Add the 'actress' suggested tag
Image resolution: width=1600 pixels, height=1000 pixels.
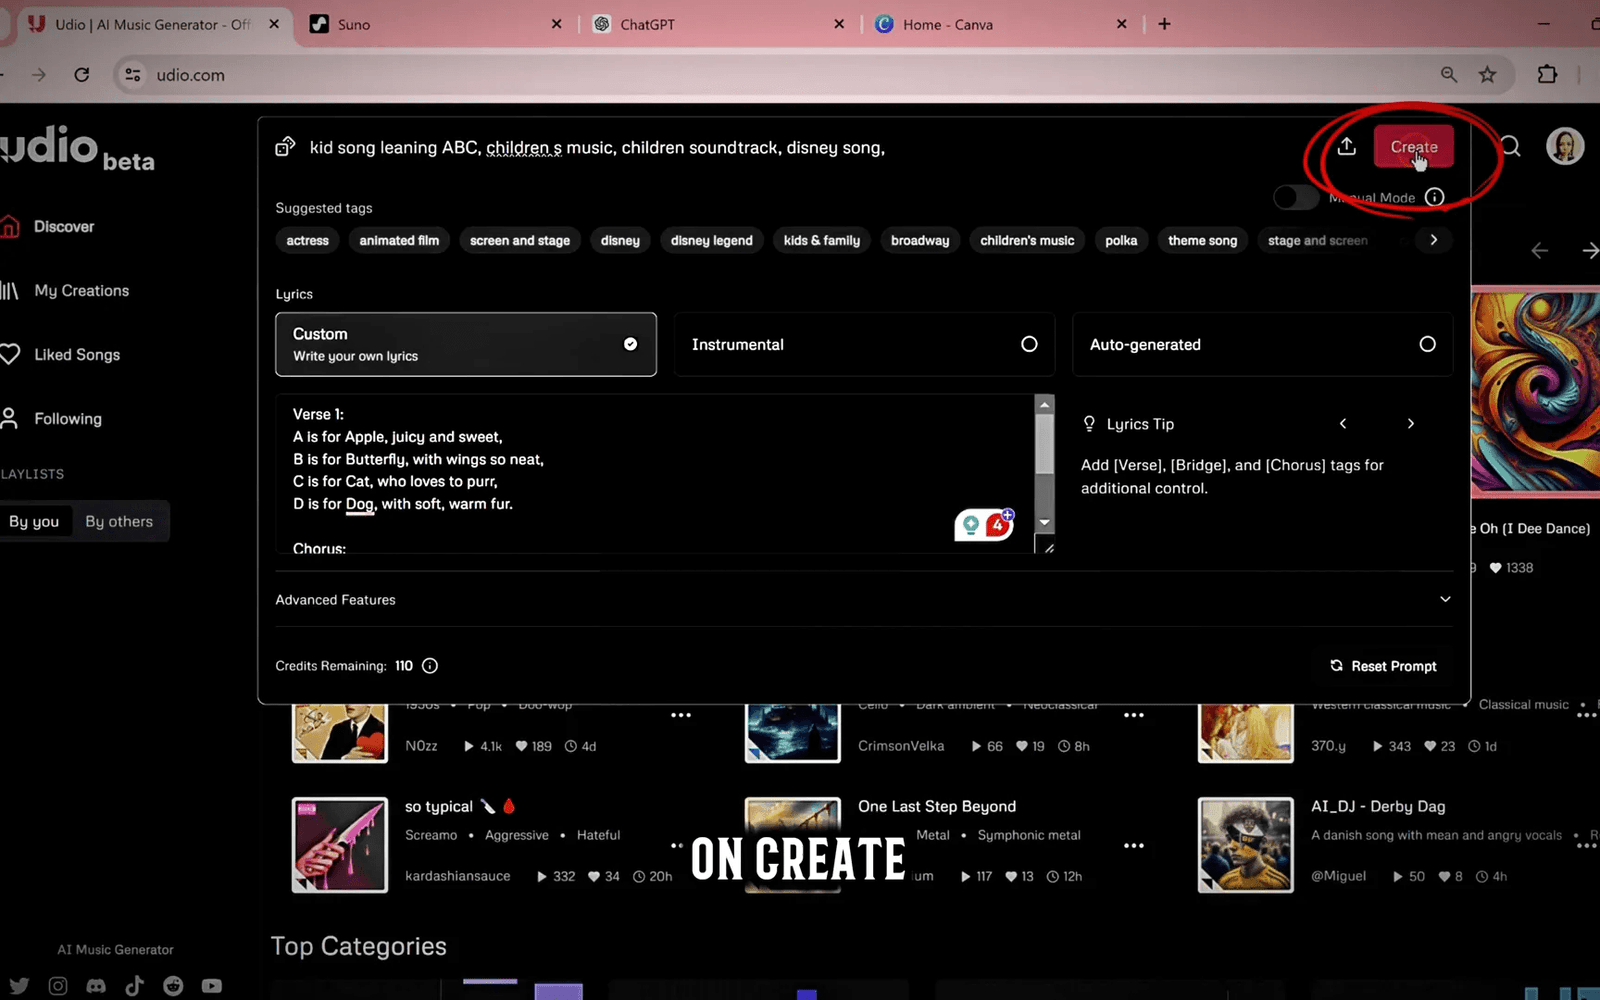[x=307, y=240]
